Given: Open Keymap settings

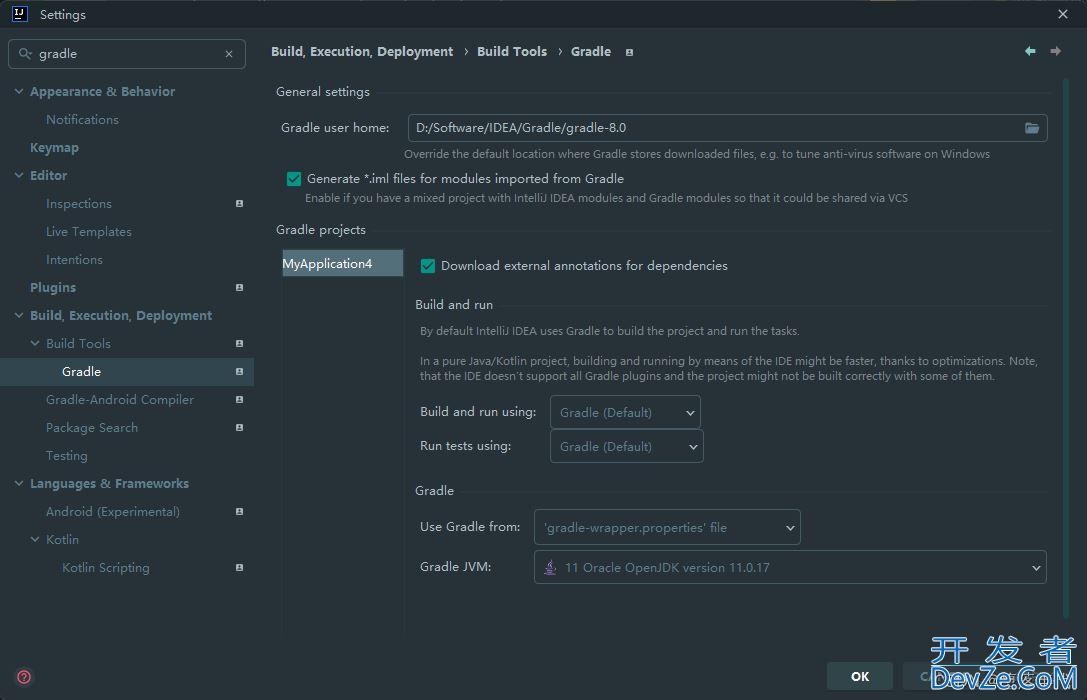Looking at the screenshot, I should point(54,148).
